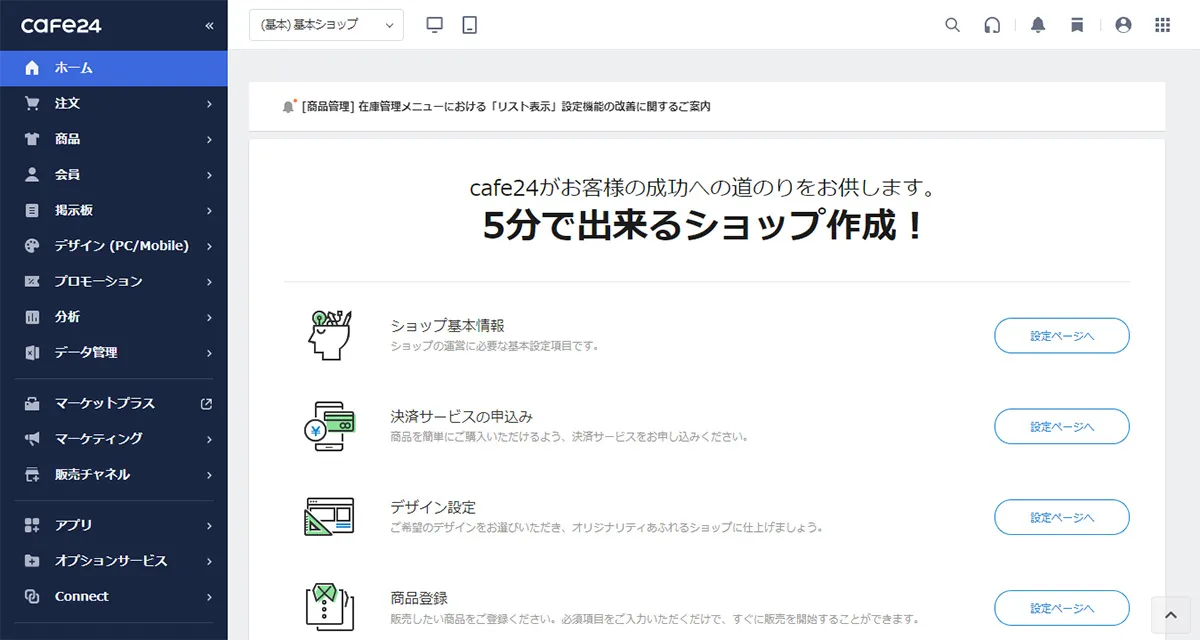Click the cafe24 logo in sidebar
The width and height of the screenshot is (1200, 640).
click(62, 25)
